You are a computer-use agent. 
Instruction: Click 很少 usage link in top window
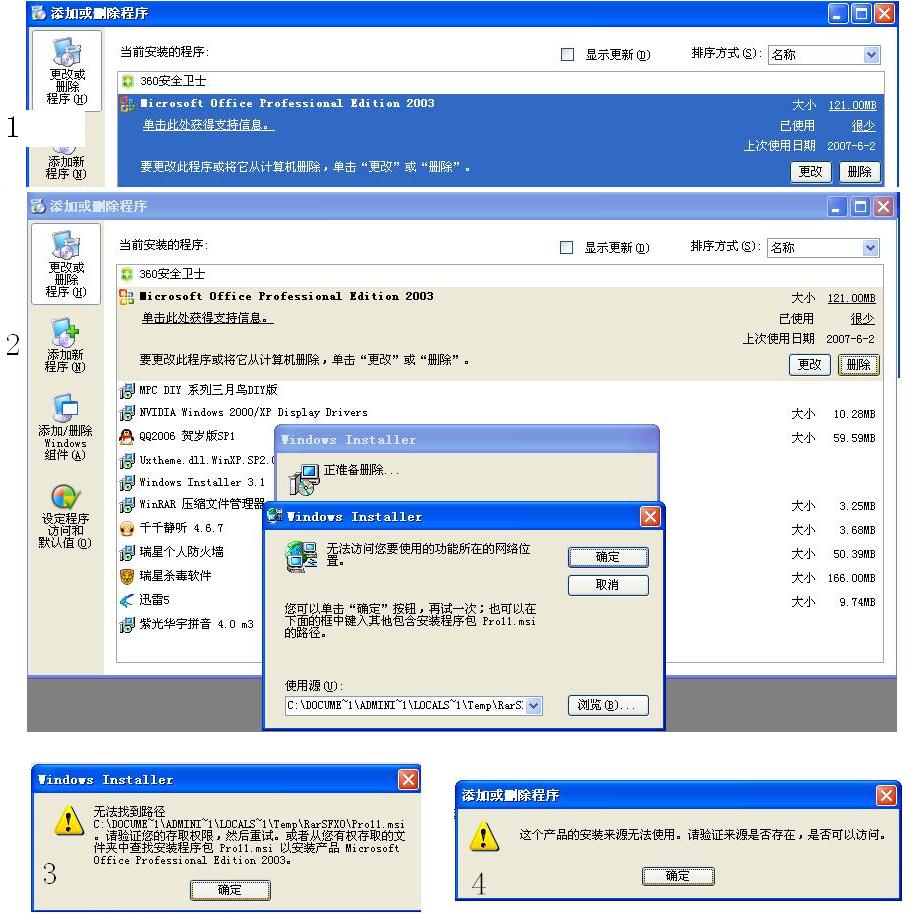pos(864,126)
